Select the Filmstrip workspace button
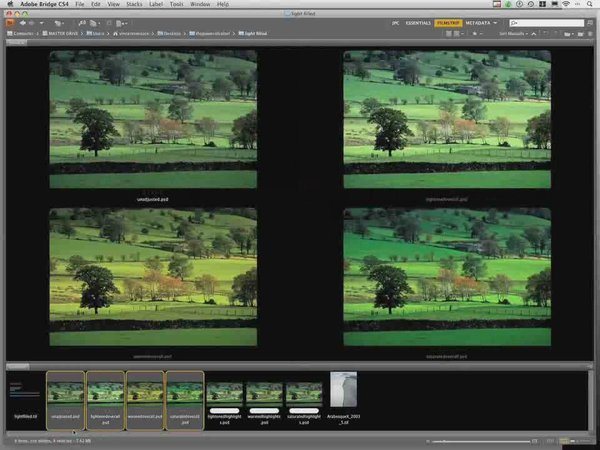 (447, 22)
